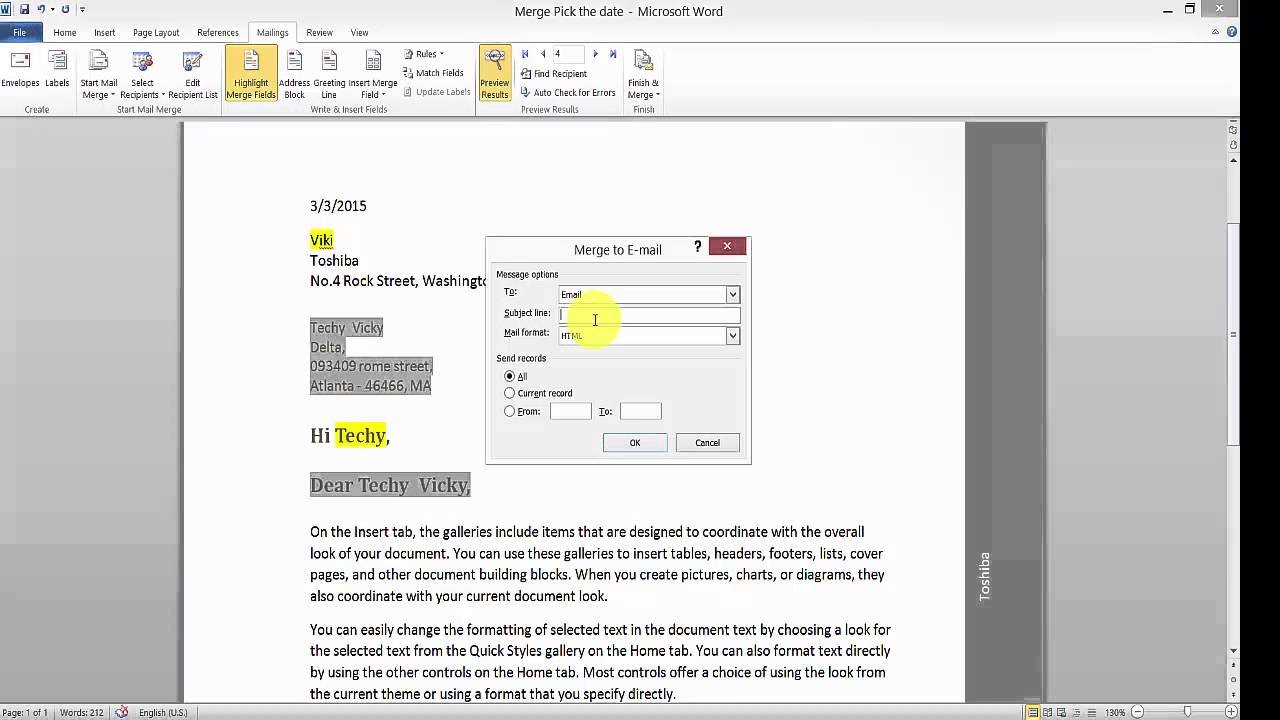Image resolution: width=1280 pixels, height=720 pixels.
Task: Open the File tab
Action: pos(20,32)
